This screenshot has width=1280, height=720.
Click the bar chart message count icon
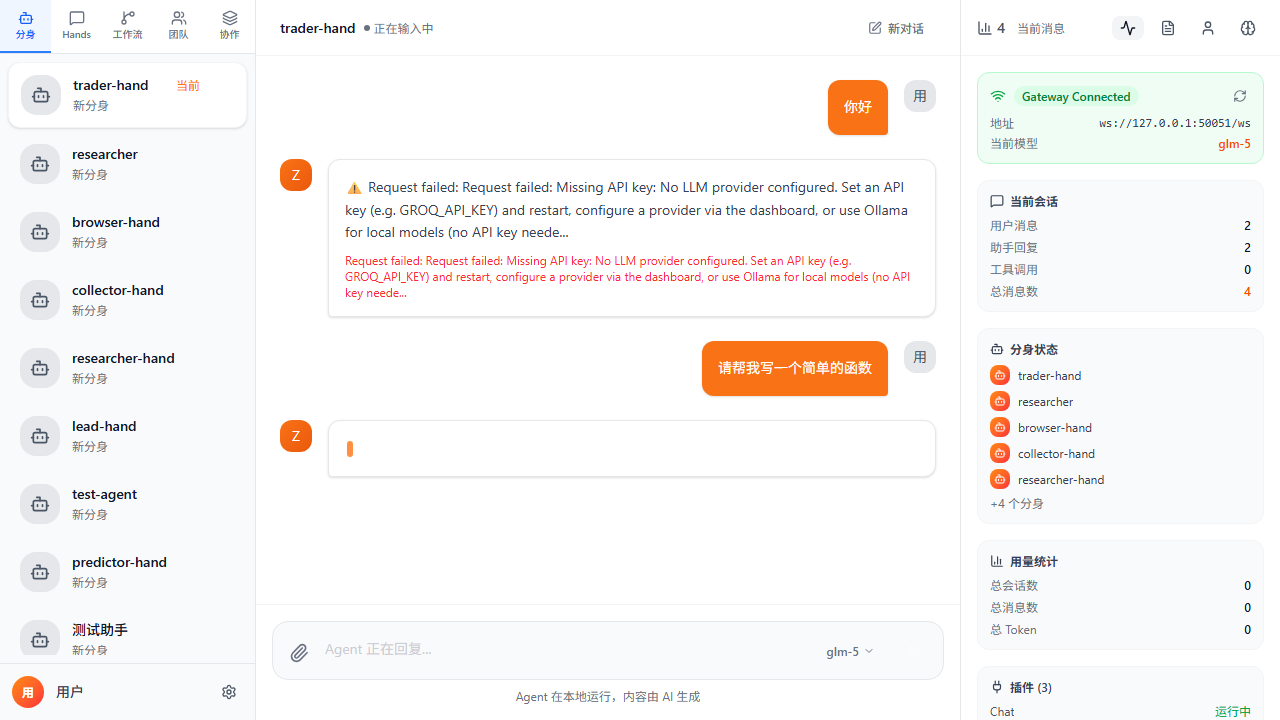point(984,28)
